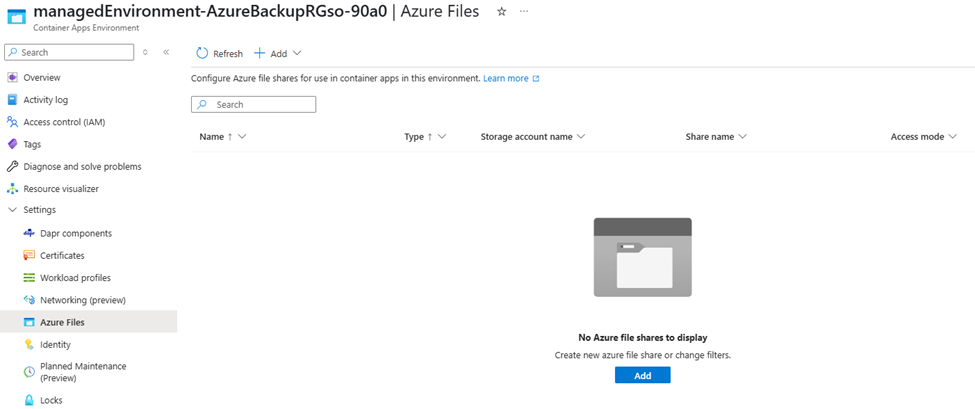
Task: Click the Tags icon
Action: (12, 144)
